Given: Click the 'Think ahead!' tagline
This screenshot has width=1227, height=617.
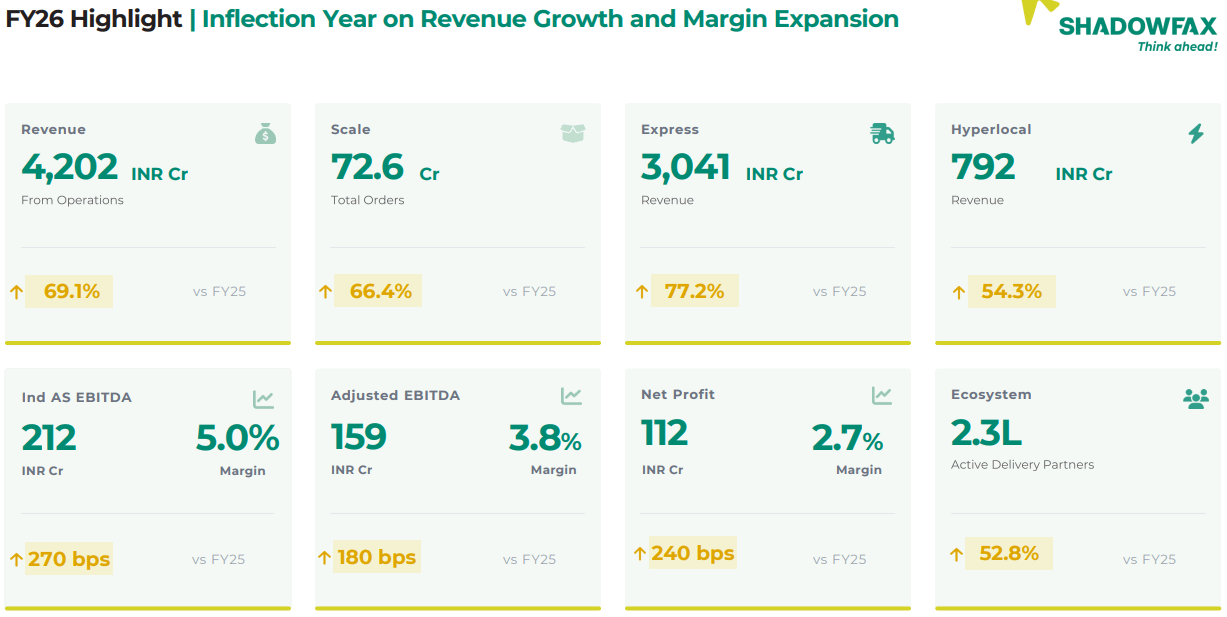Looking at the screenshot, I should tap(1178, 47).
